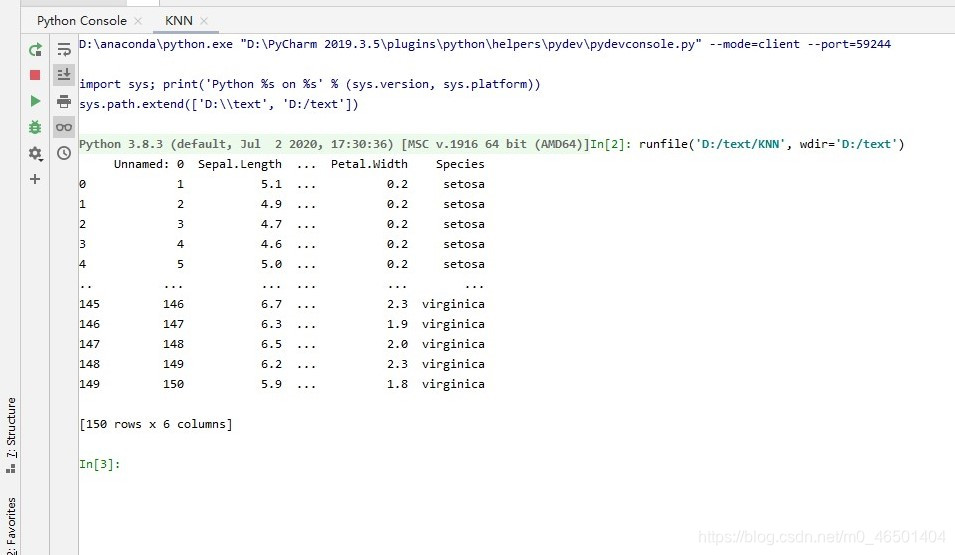Open the Favorites tool window
The height and width of the screenshot is (555, 955).
pyautogui.click(x=11, y=525)
